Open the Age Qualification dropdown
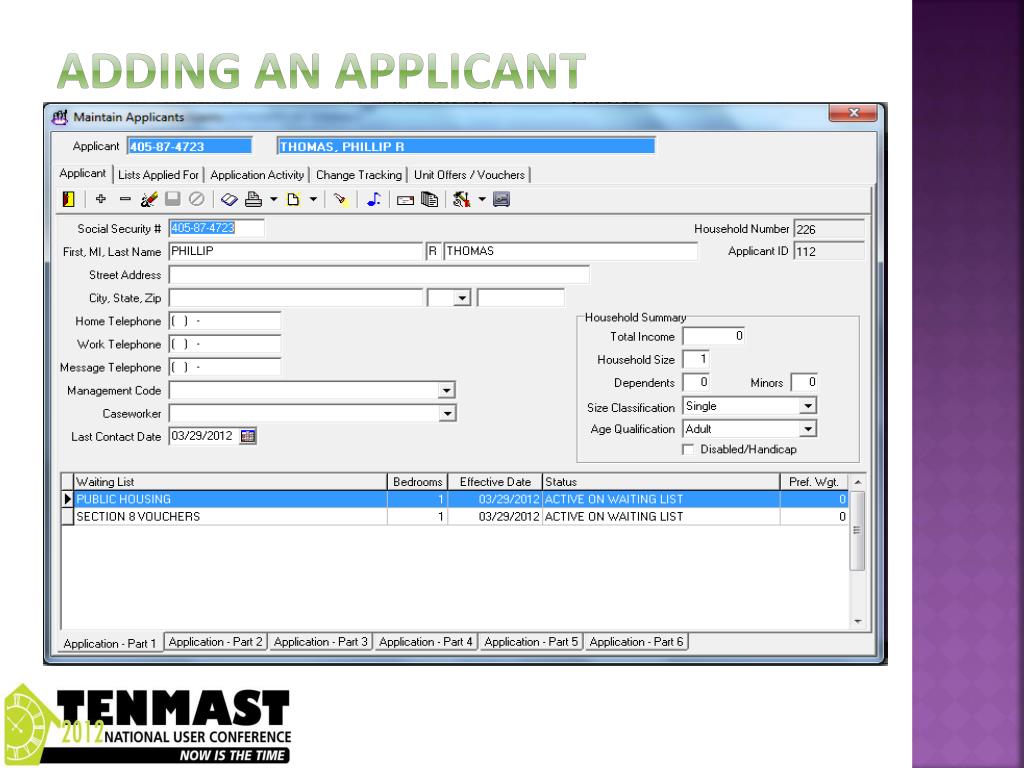 coord(809,429)
